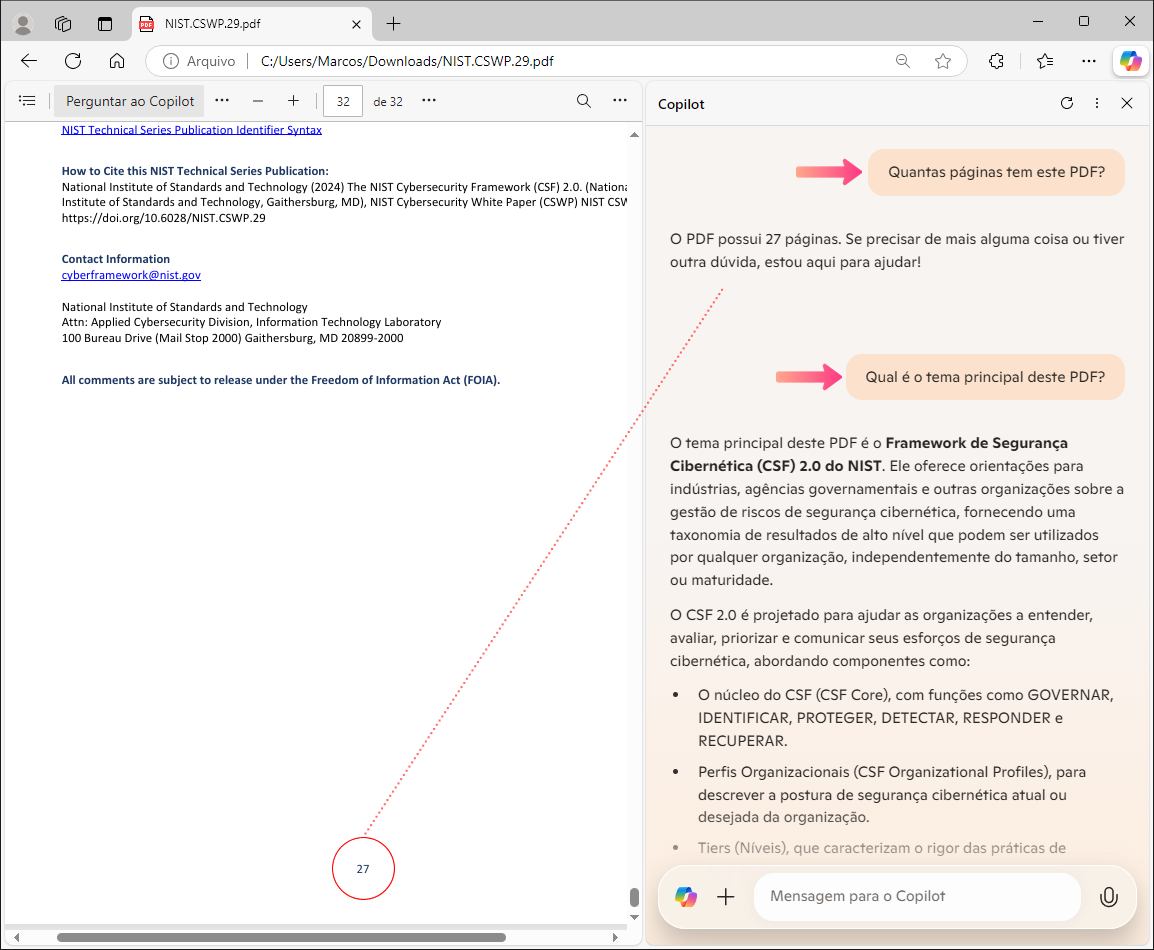Open NIST Technical Series Publication Identifier Syntax link
1154x950 pixels.
(x=191, y=130)
